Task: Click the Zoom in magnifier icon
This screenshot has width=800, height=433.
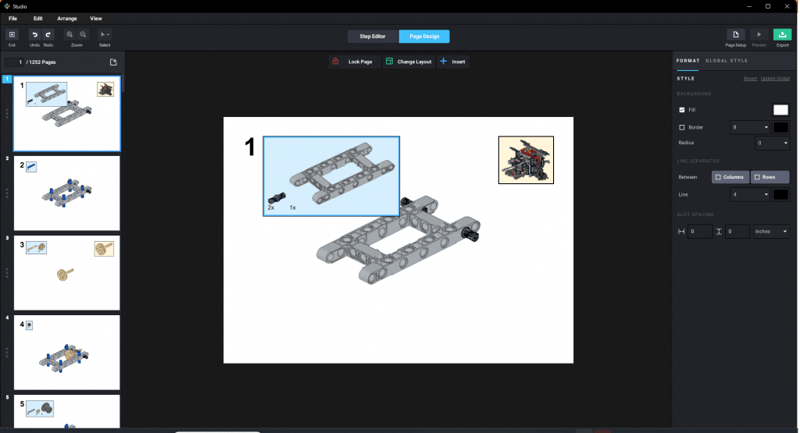Action: [70, 35]
